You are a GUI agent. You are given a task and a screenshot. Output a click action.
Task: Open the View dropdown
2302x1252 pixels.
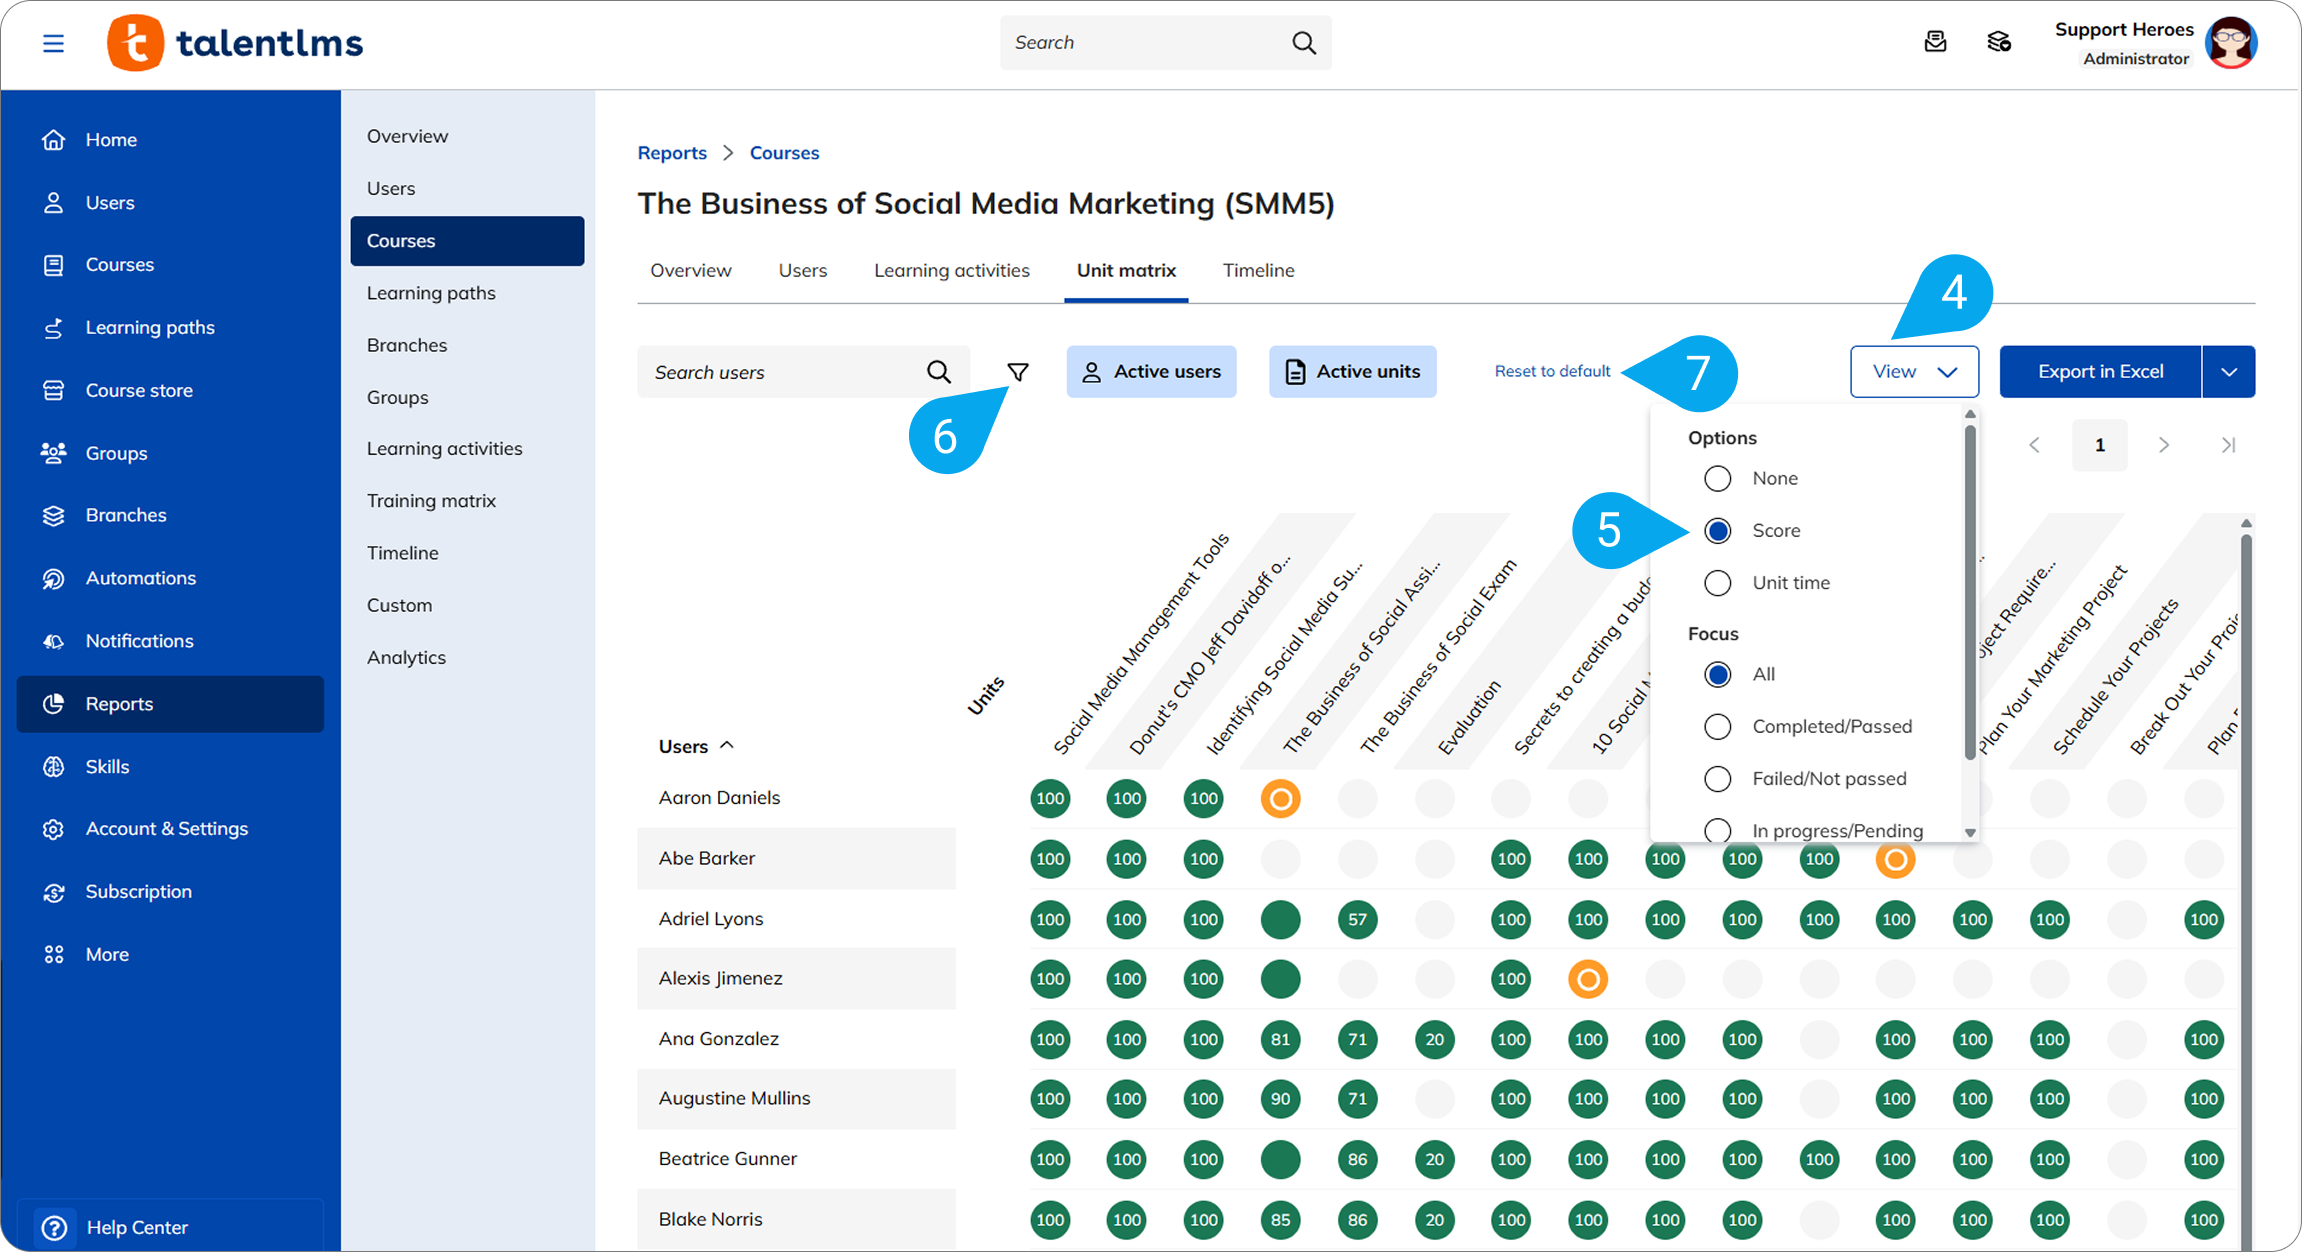[x=1913, y=372]
